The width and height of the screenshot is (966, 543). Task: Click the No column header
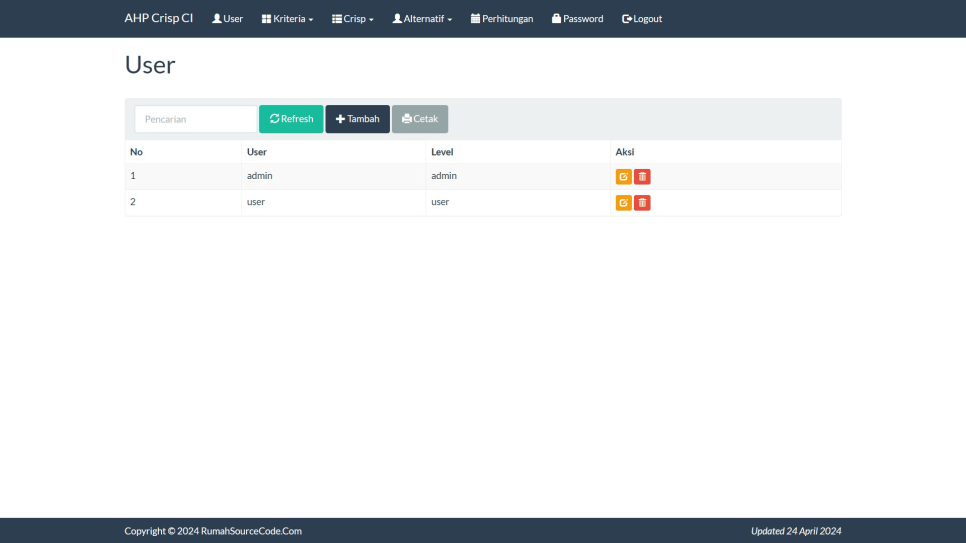point(136,152)
